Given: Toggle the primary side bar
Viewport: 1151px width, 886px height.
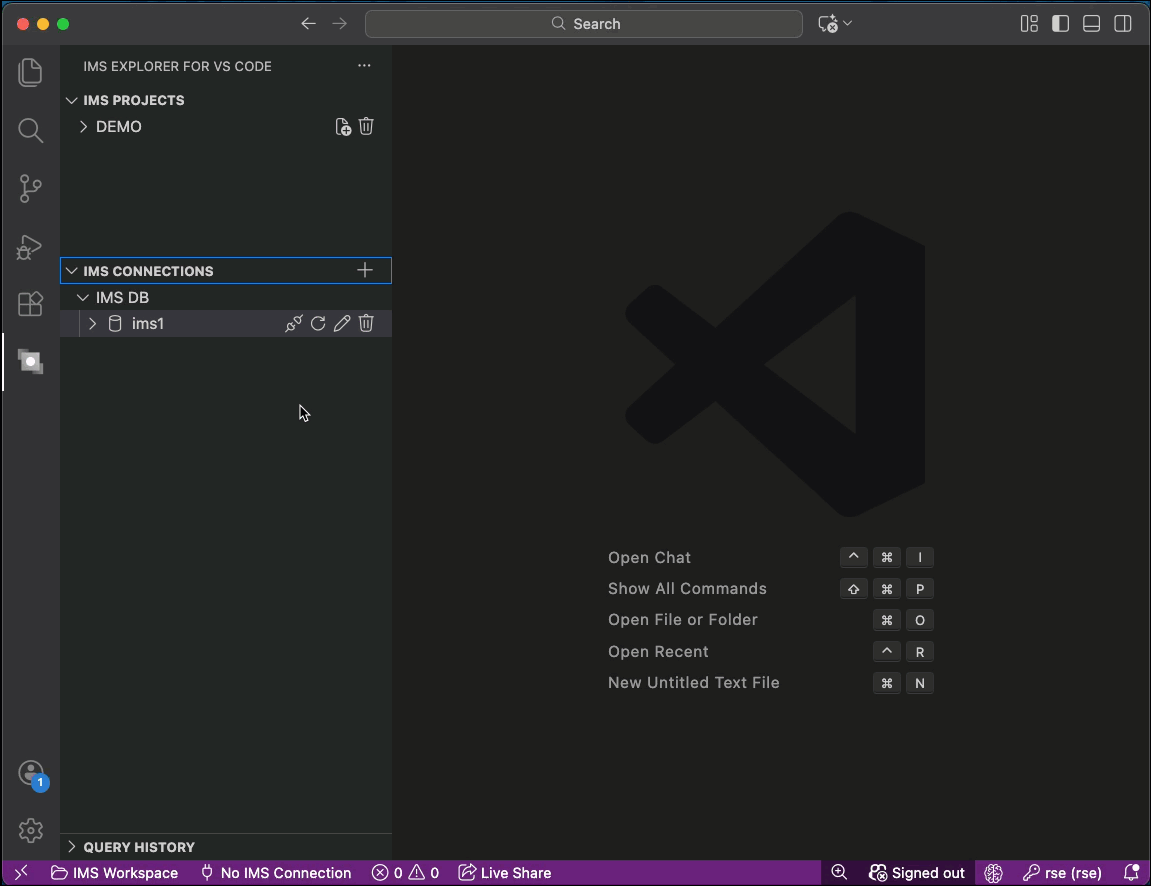Looking at the screenshot, I should [x=1061, y=24].
